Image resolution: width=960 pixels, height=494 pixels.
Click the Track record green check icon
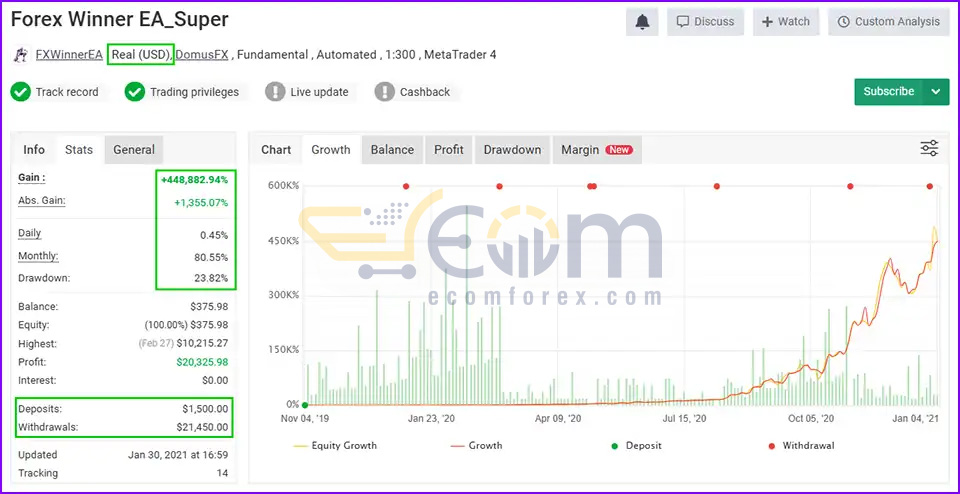[21, 92]
